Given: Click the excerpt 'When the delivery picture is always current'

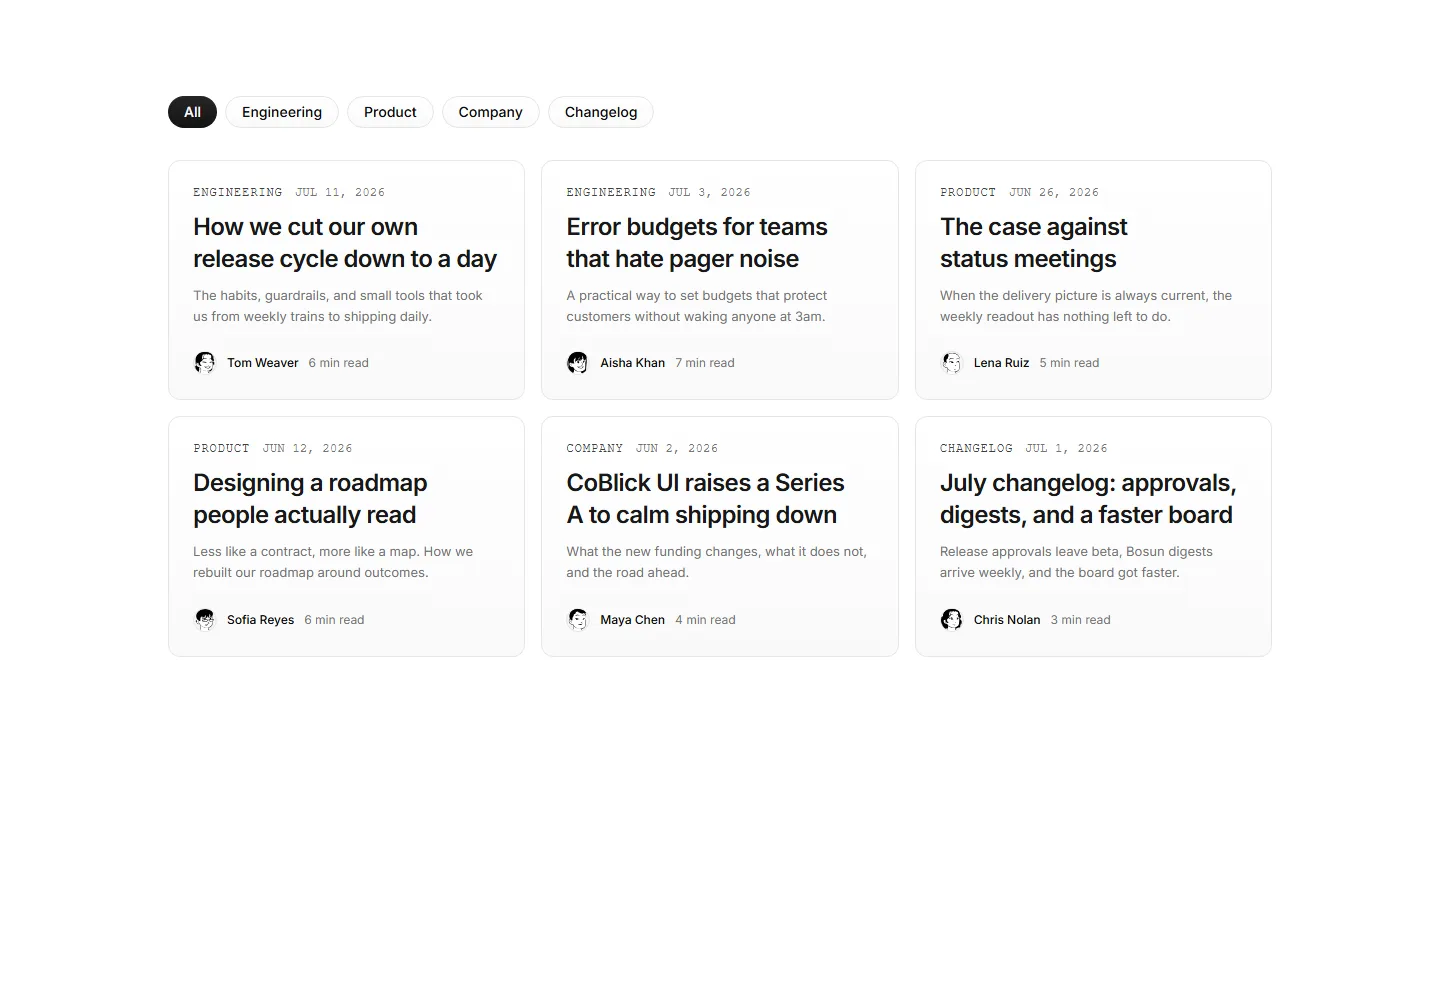Looking at the screenshot, I should (x=1086, y=306).
